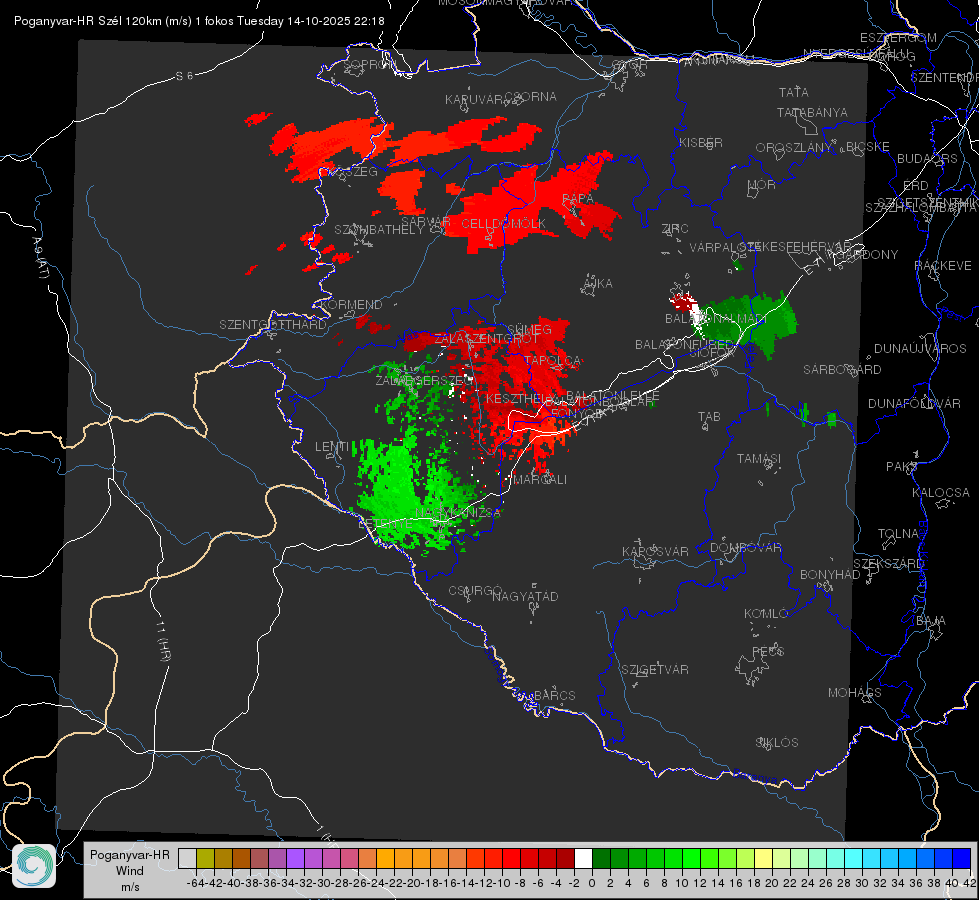Image resolution: width=979 pixels, height=900 pixels.
Task: Select the CSORNA city label
Action: click(531, 97)
